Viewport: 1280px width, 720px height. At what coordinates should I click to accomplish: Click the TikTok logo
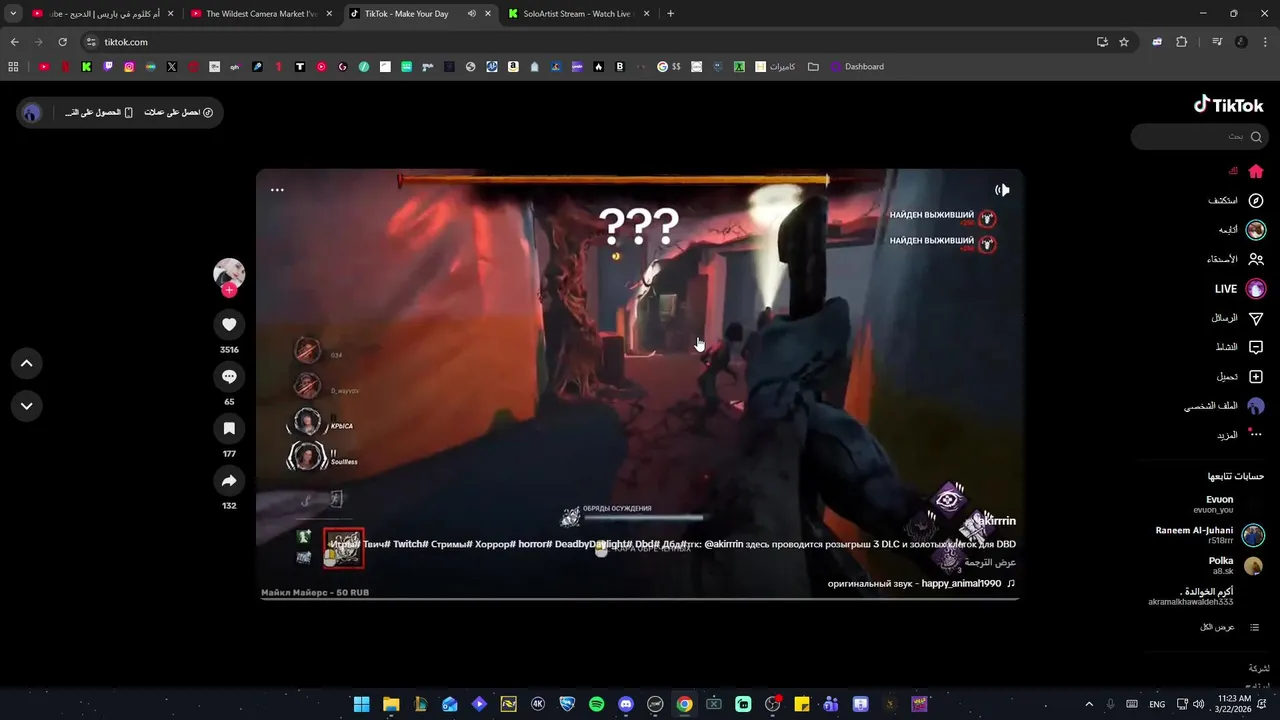1229,104
